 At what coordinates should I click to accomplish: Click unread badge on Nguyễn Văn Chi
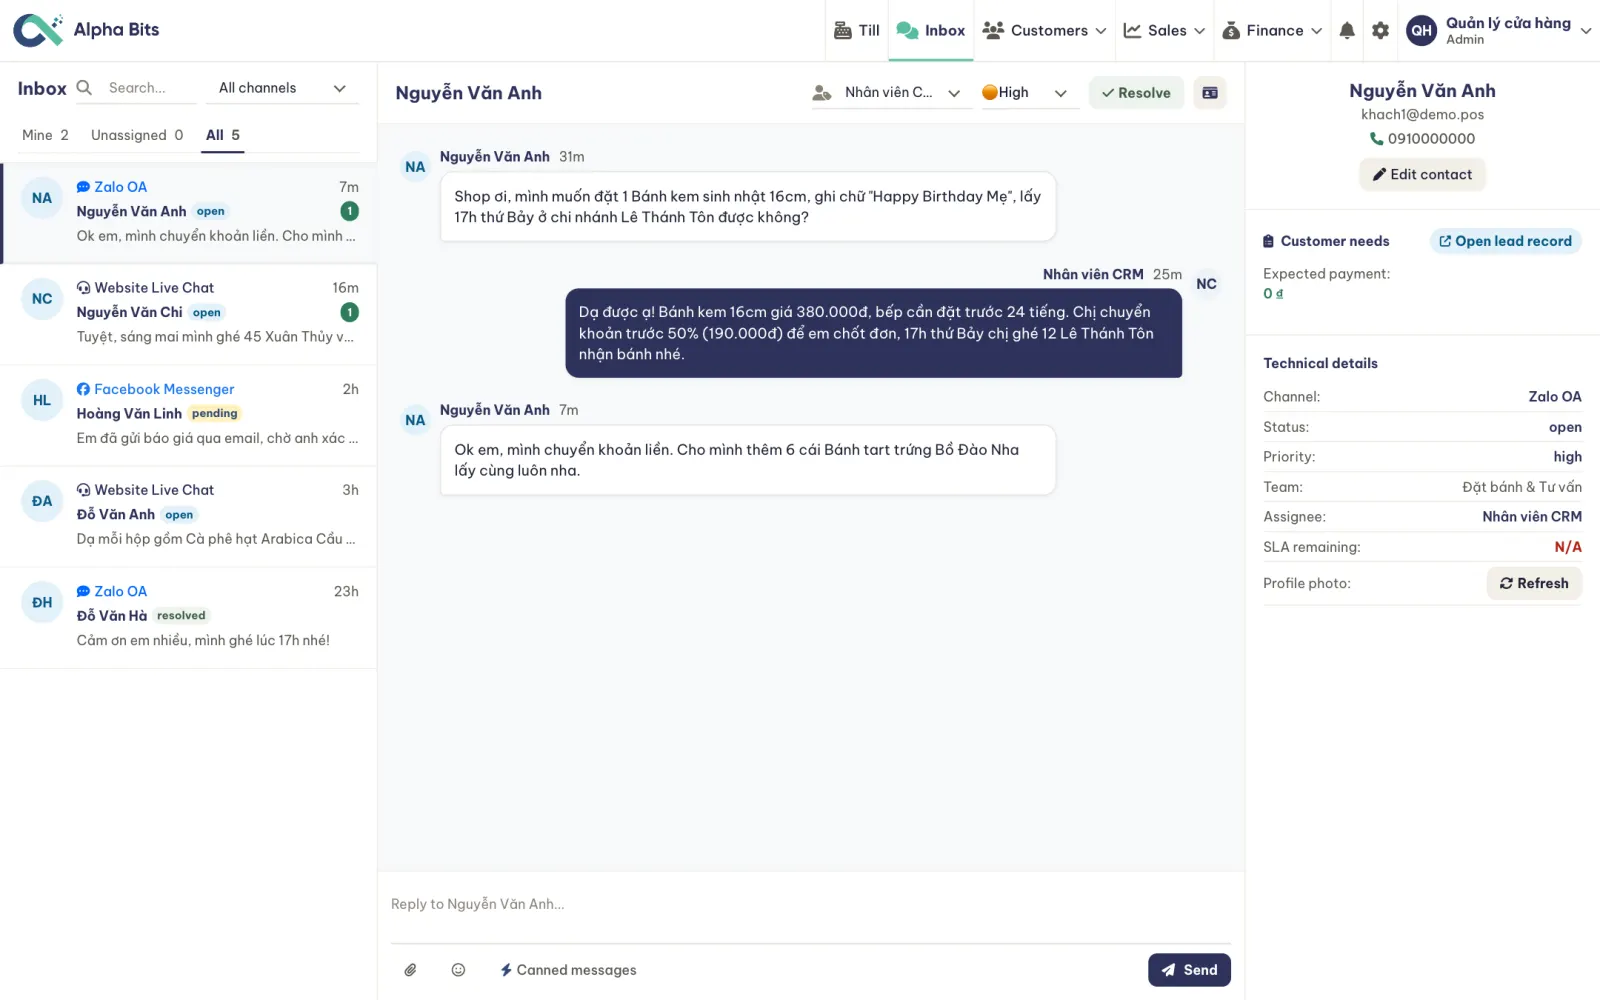pos(349,312)
